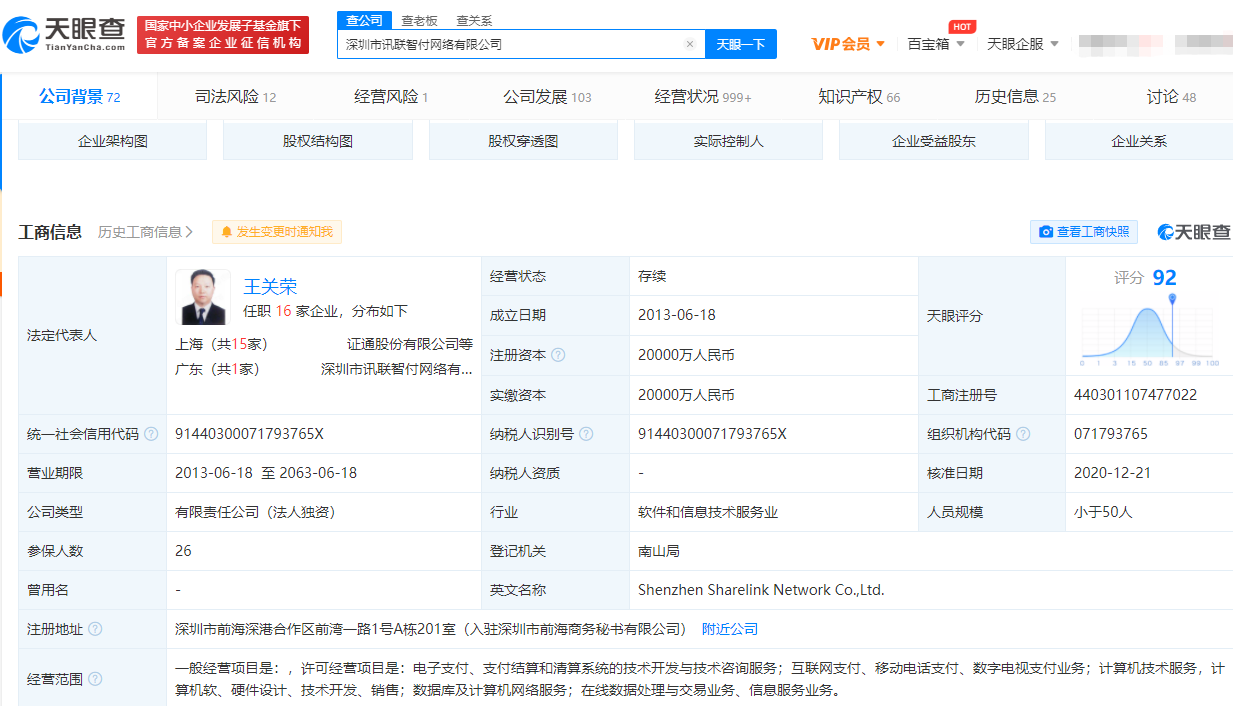Click help icon next to 注册资本

coord(558,355)
